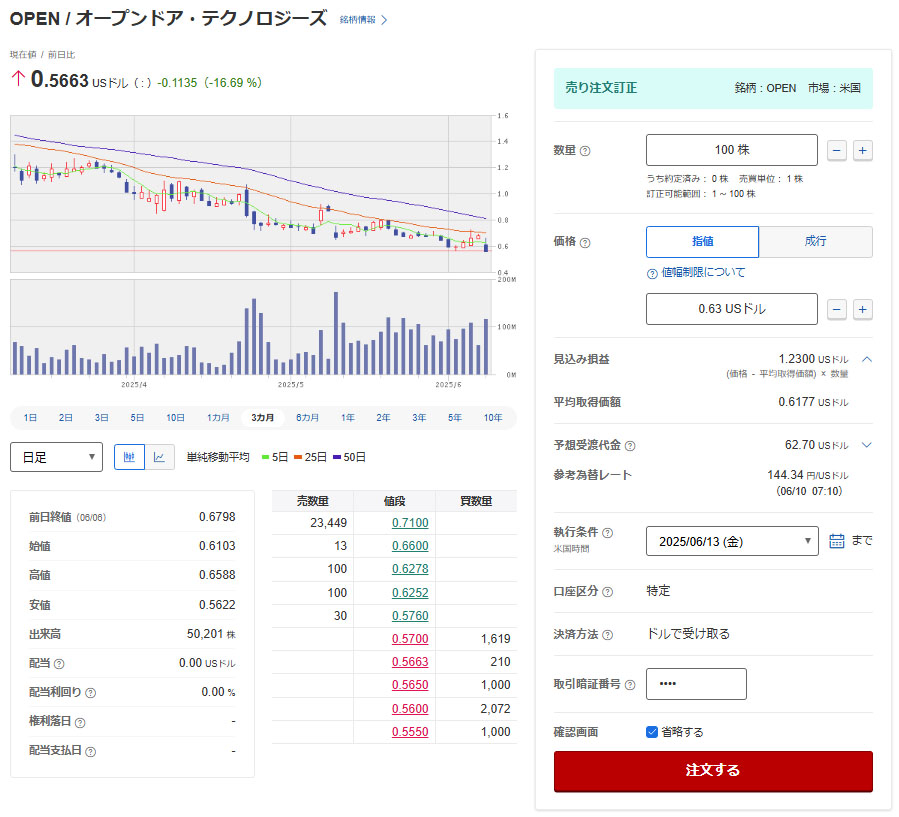This screenshot has height=817, width=899.
Task: Click the quantity plus button
Action: [x=862, y=150]
